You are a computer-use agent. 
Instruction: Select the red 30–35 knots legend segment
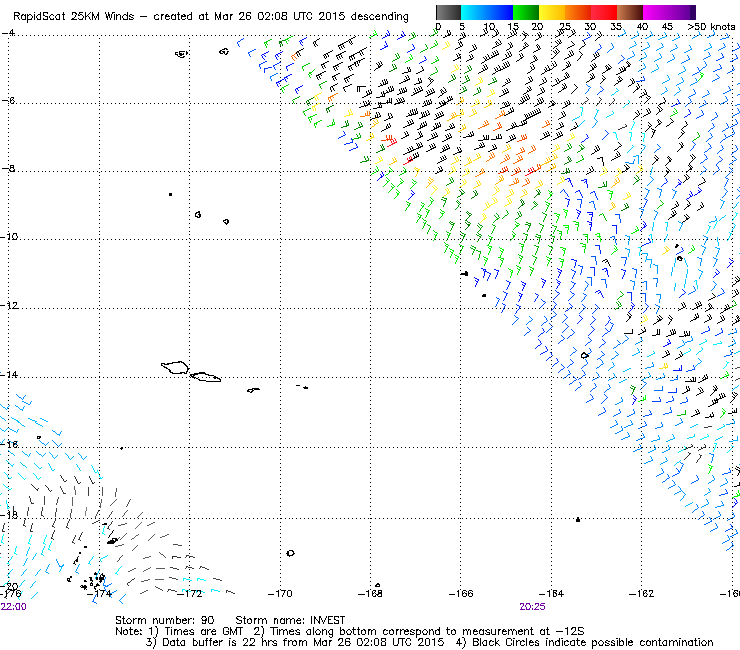tap(604, 12)
